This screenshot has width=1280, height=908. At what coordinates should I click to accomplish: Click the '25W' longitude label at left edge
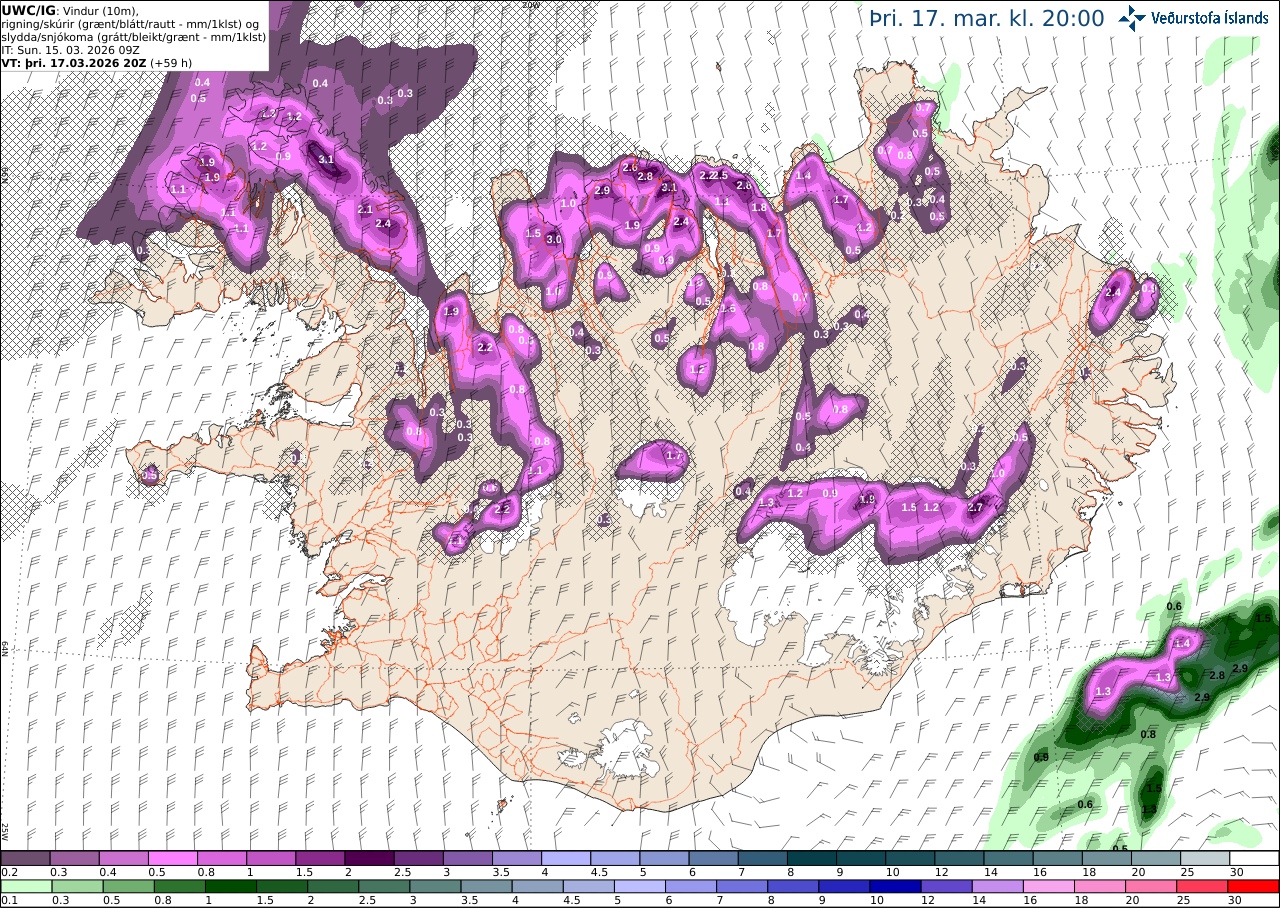[5, 830]
